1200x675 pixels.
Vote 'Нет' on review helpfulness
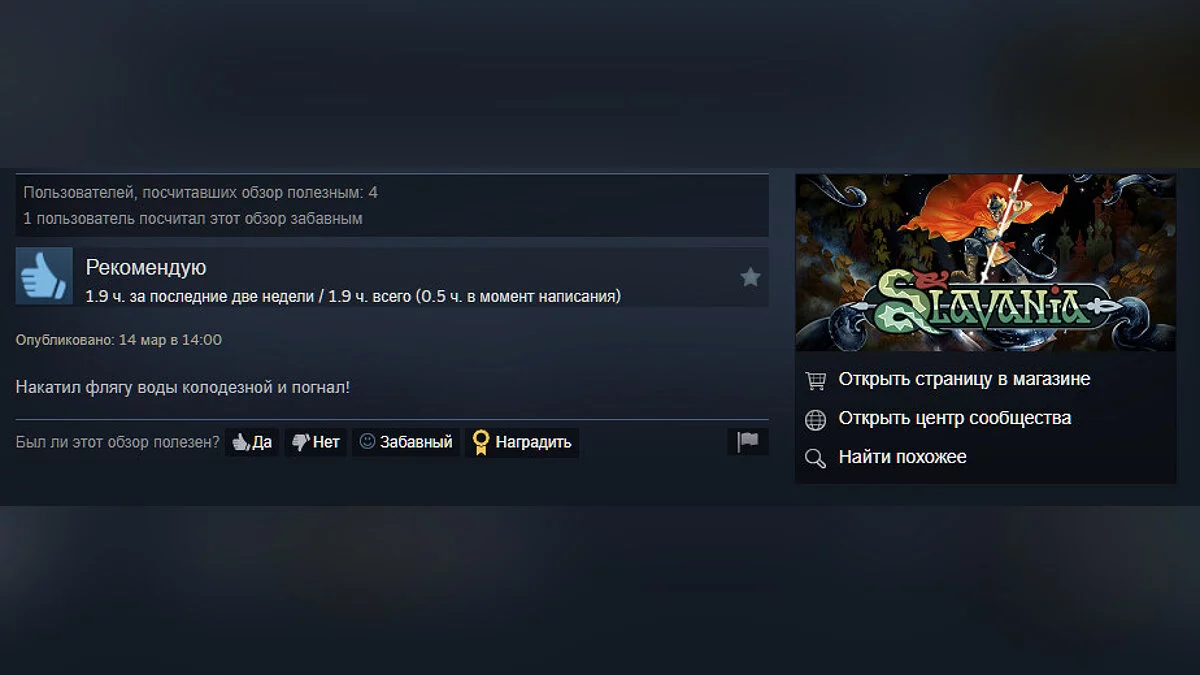[315, 442]
